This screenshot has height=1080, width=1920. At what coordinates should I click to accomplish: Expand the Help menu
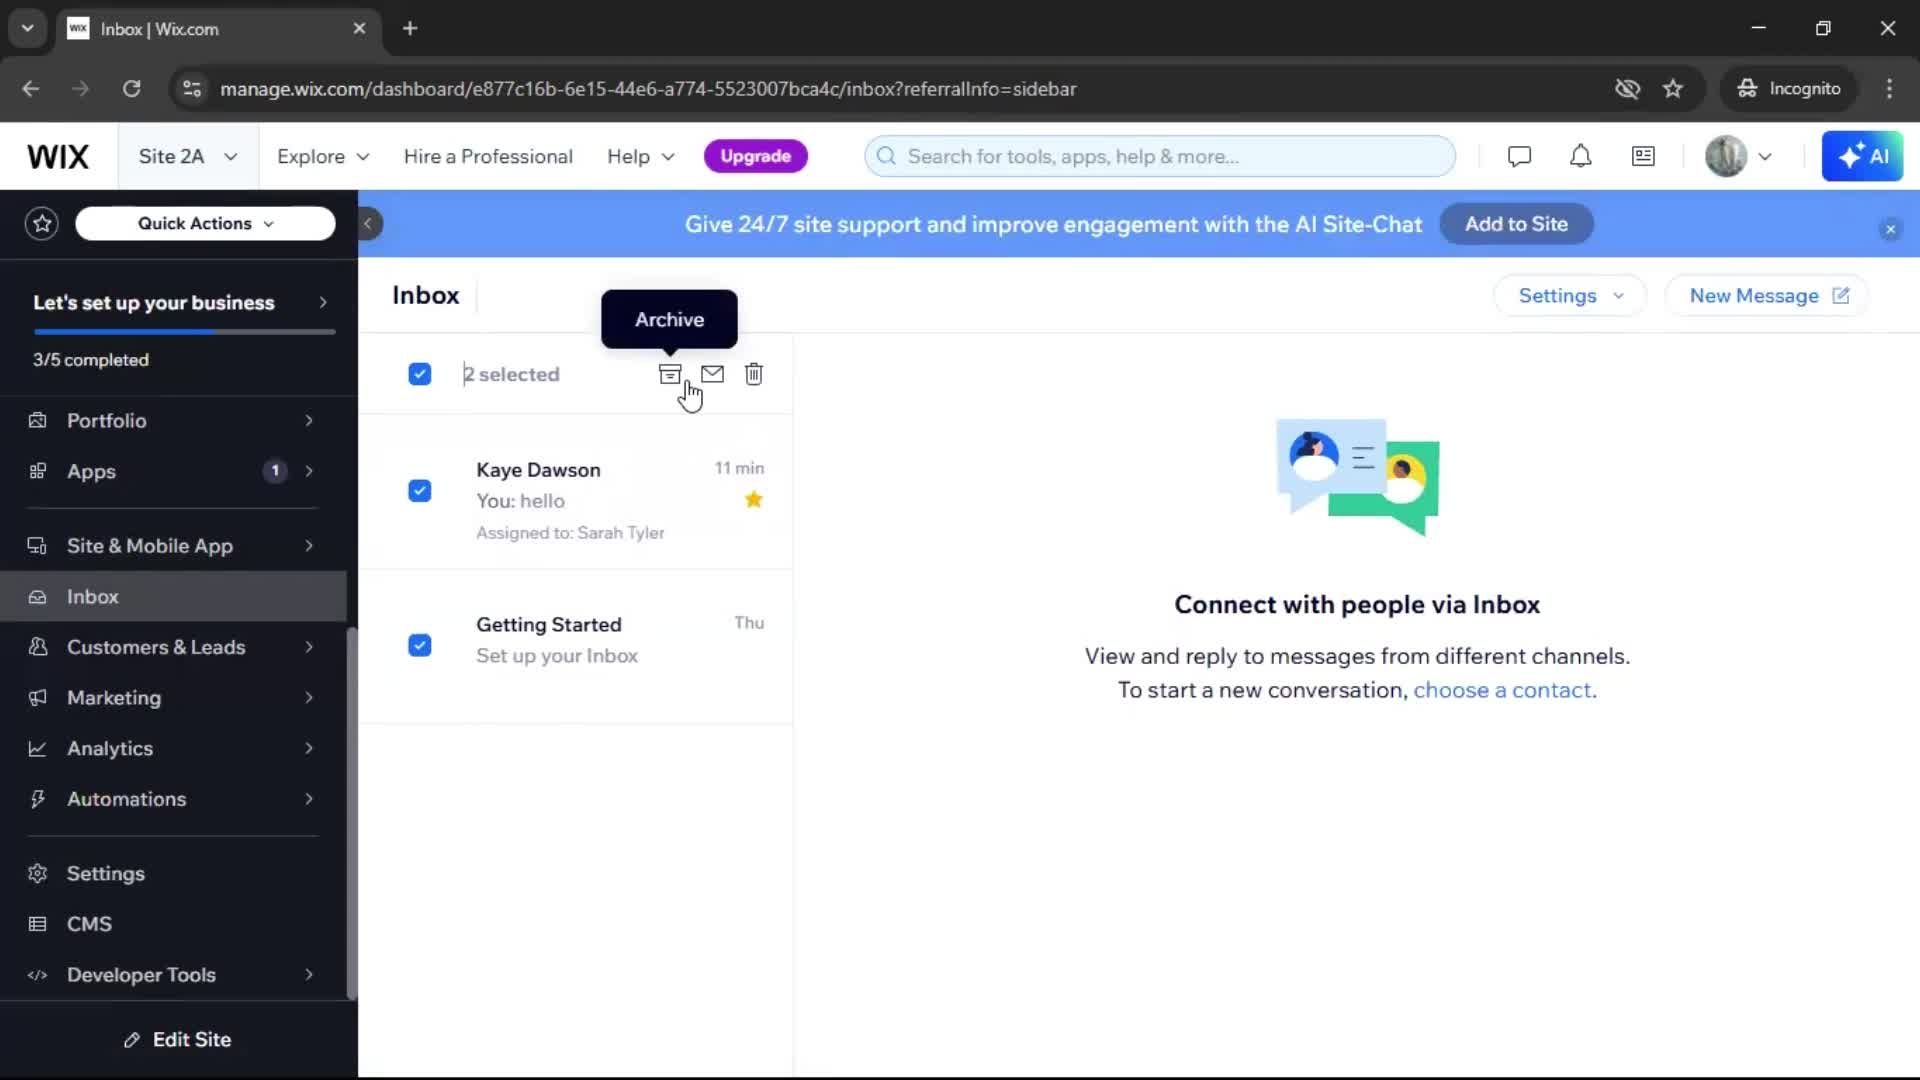641,156
